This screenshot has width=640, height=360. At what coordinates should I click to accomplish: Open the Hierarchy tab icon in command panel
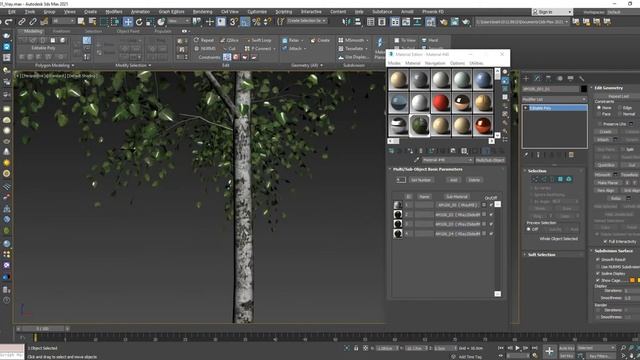click(x=549, y=78)
